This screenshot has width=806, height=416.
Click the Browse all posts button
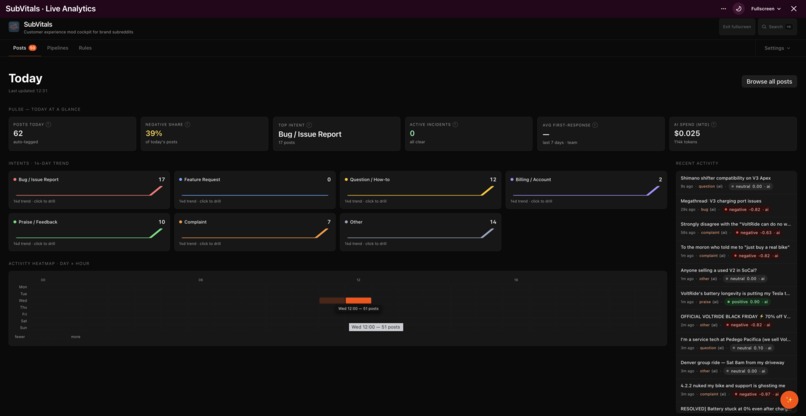point(769,81)
